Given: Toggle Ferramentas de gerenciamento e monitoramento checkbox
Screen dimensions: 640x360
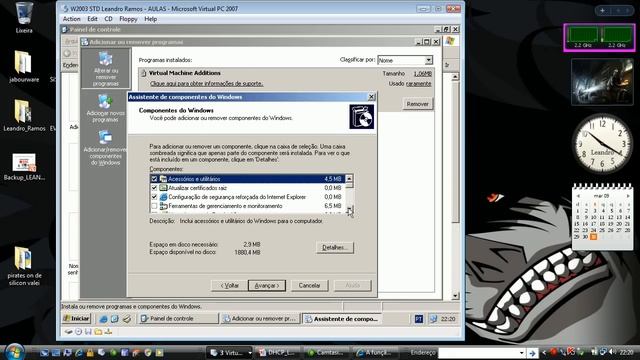Looking at the screenshot, I should click(154, 206).
